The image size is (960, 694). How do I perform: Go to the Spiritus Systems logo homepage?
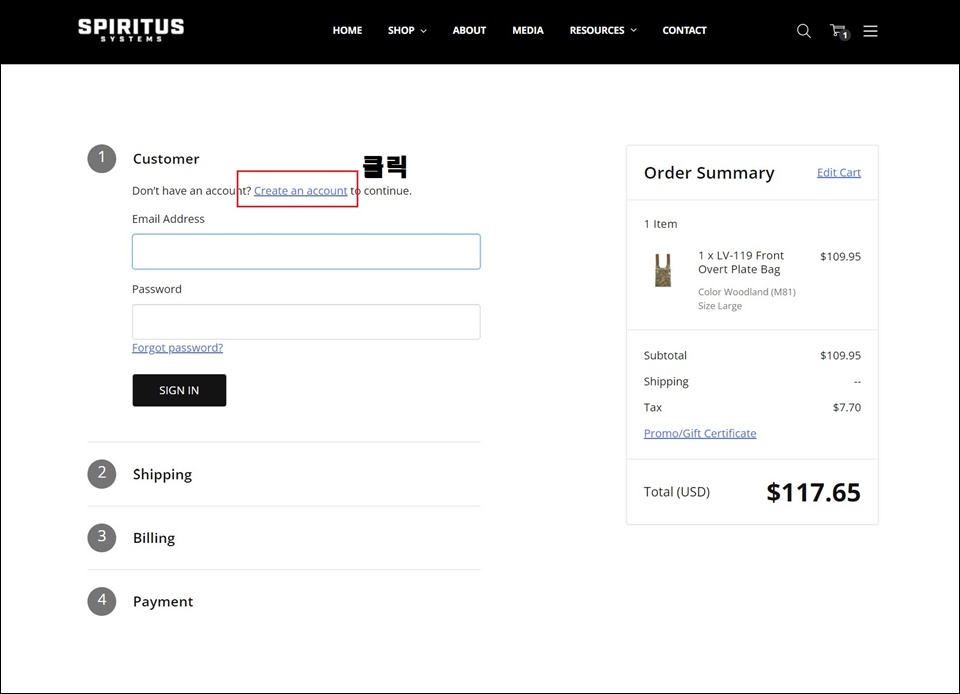pyautogui.click(x=131, y=30)
